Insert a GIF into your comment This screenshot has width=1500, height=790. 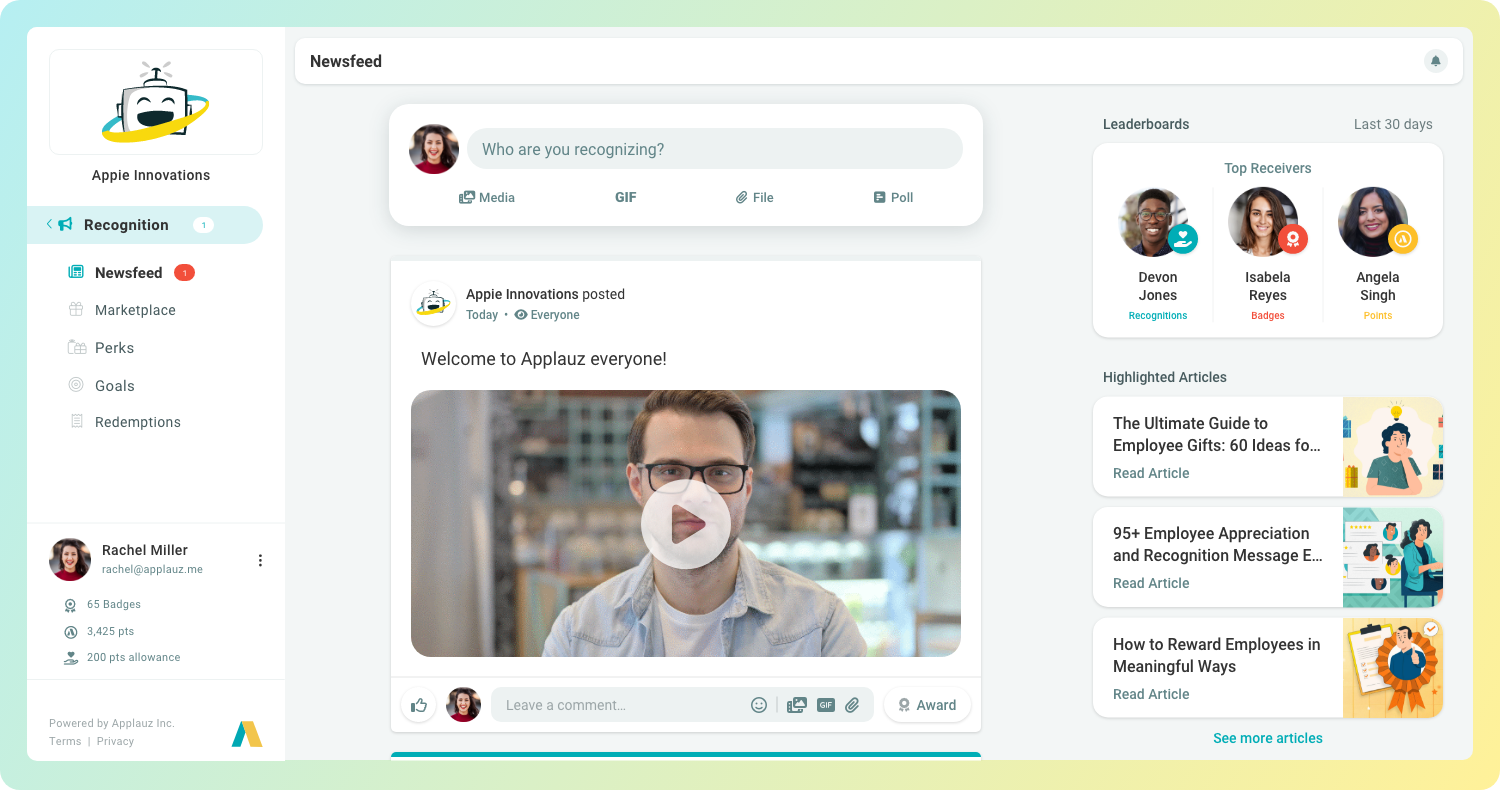[x=825, y=705]
